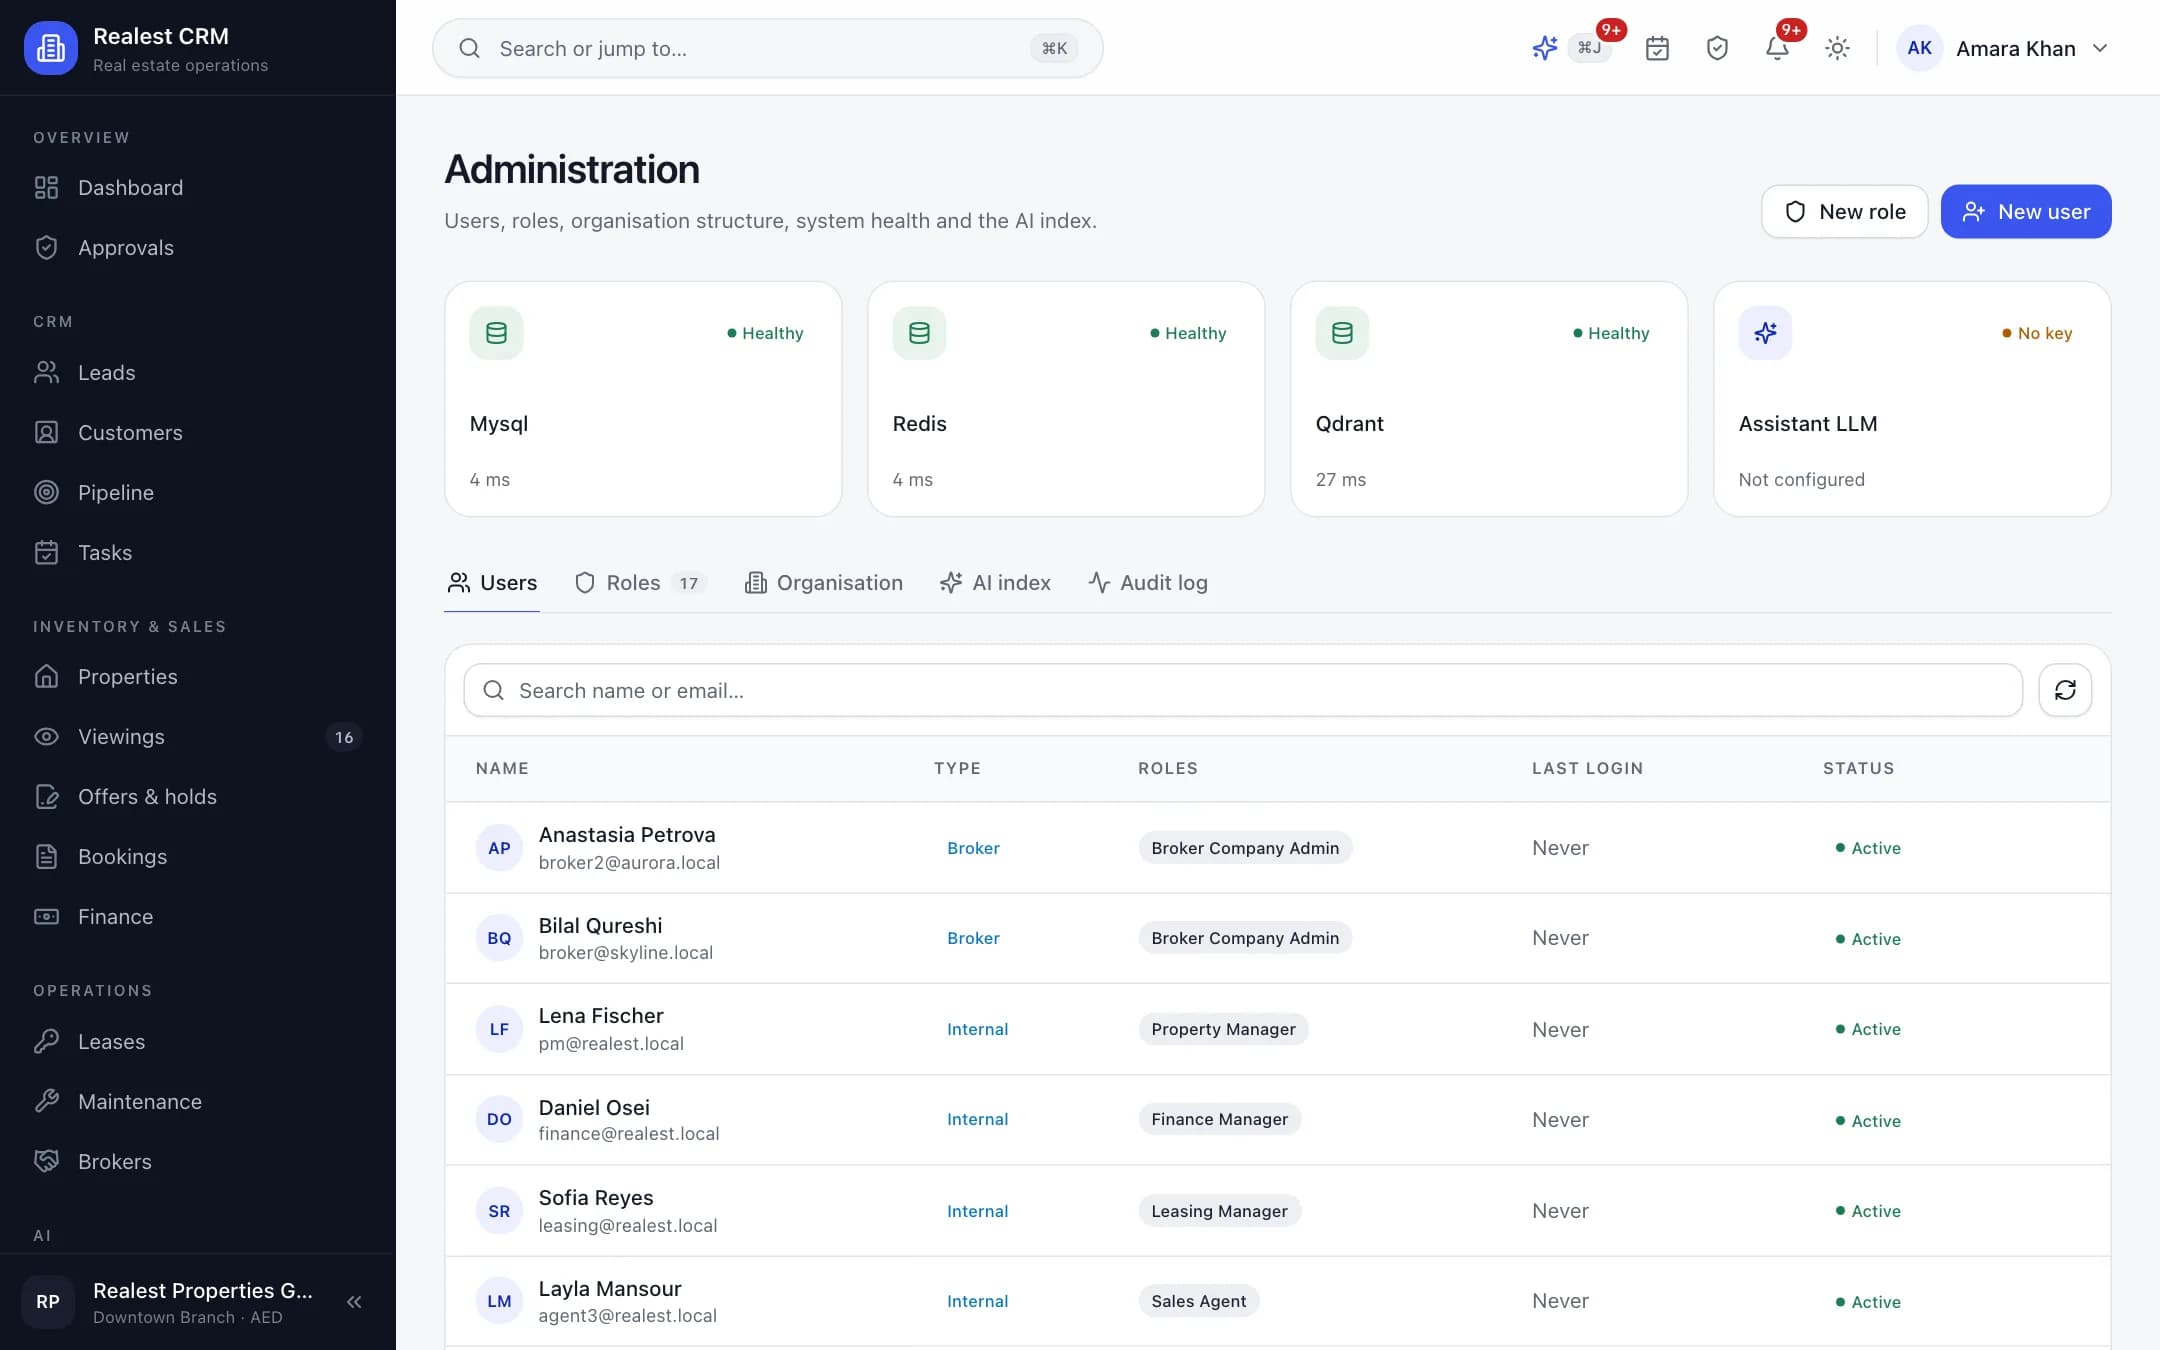Open the calendar icon in top bar

(1657, 48)
